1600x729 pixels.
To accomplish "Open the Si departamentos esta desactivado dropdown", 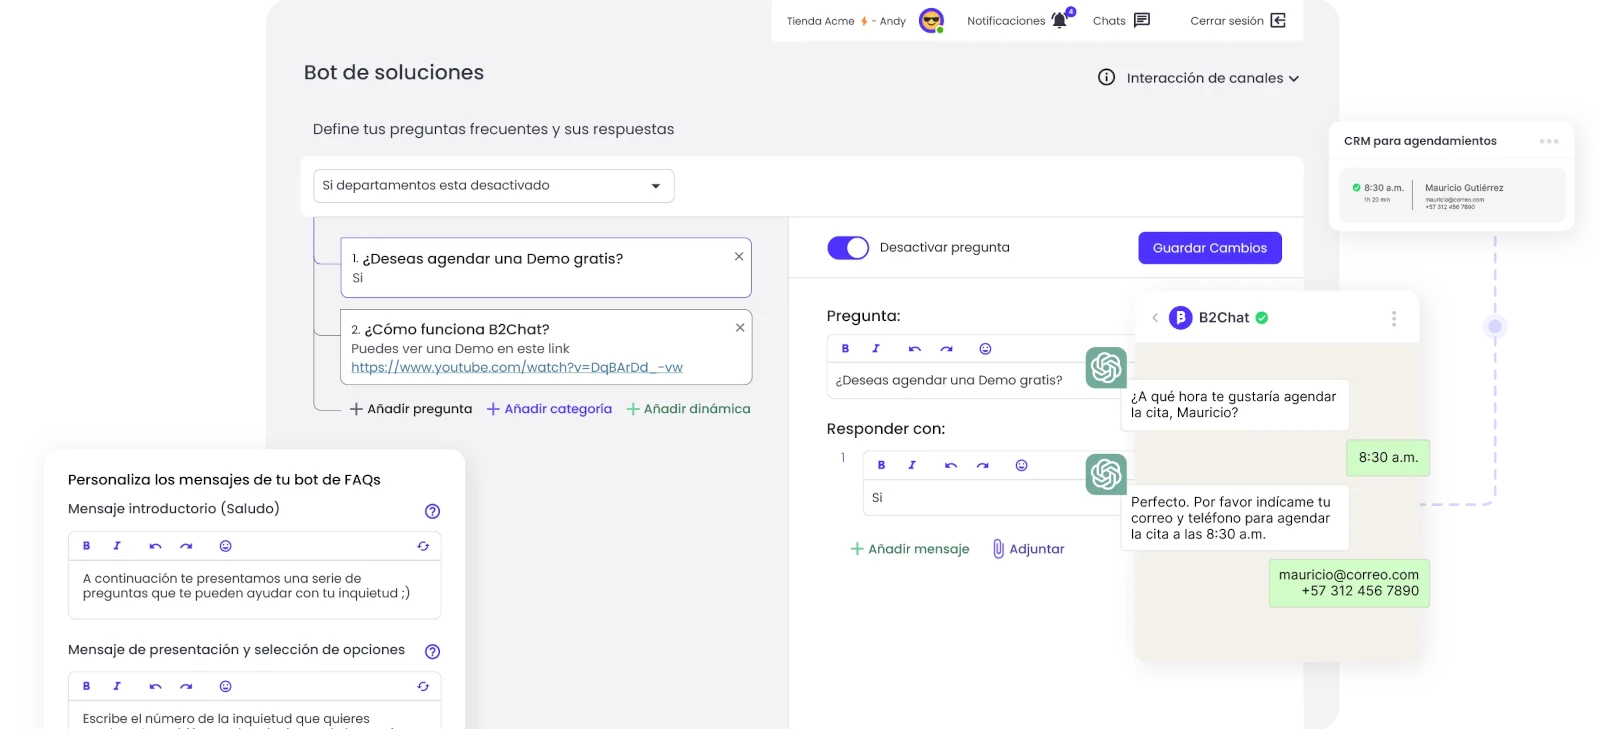I will click(x=494, y=186).
